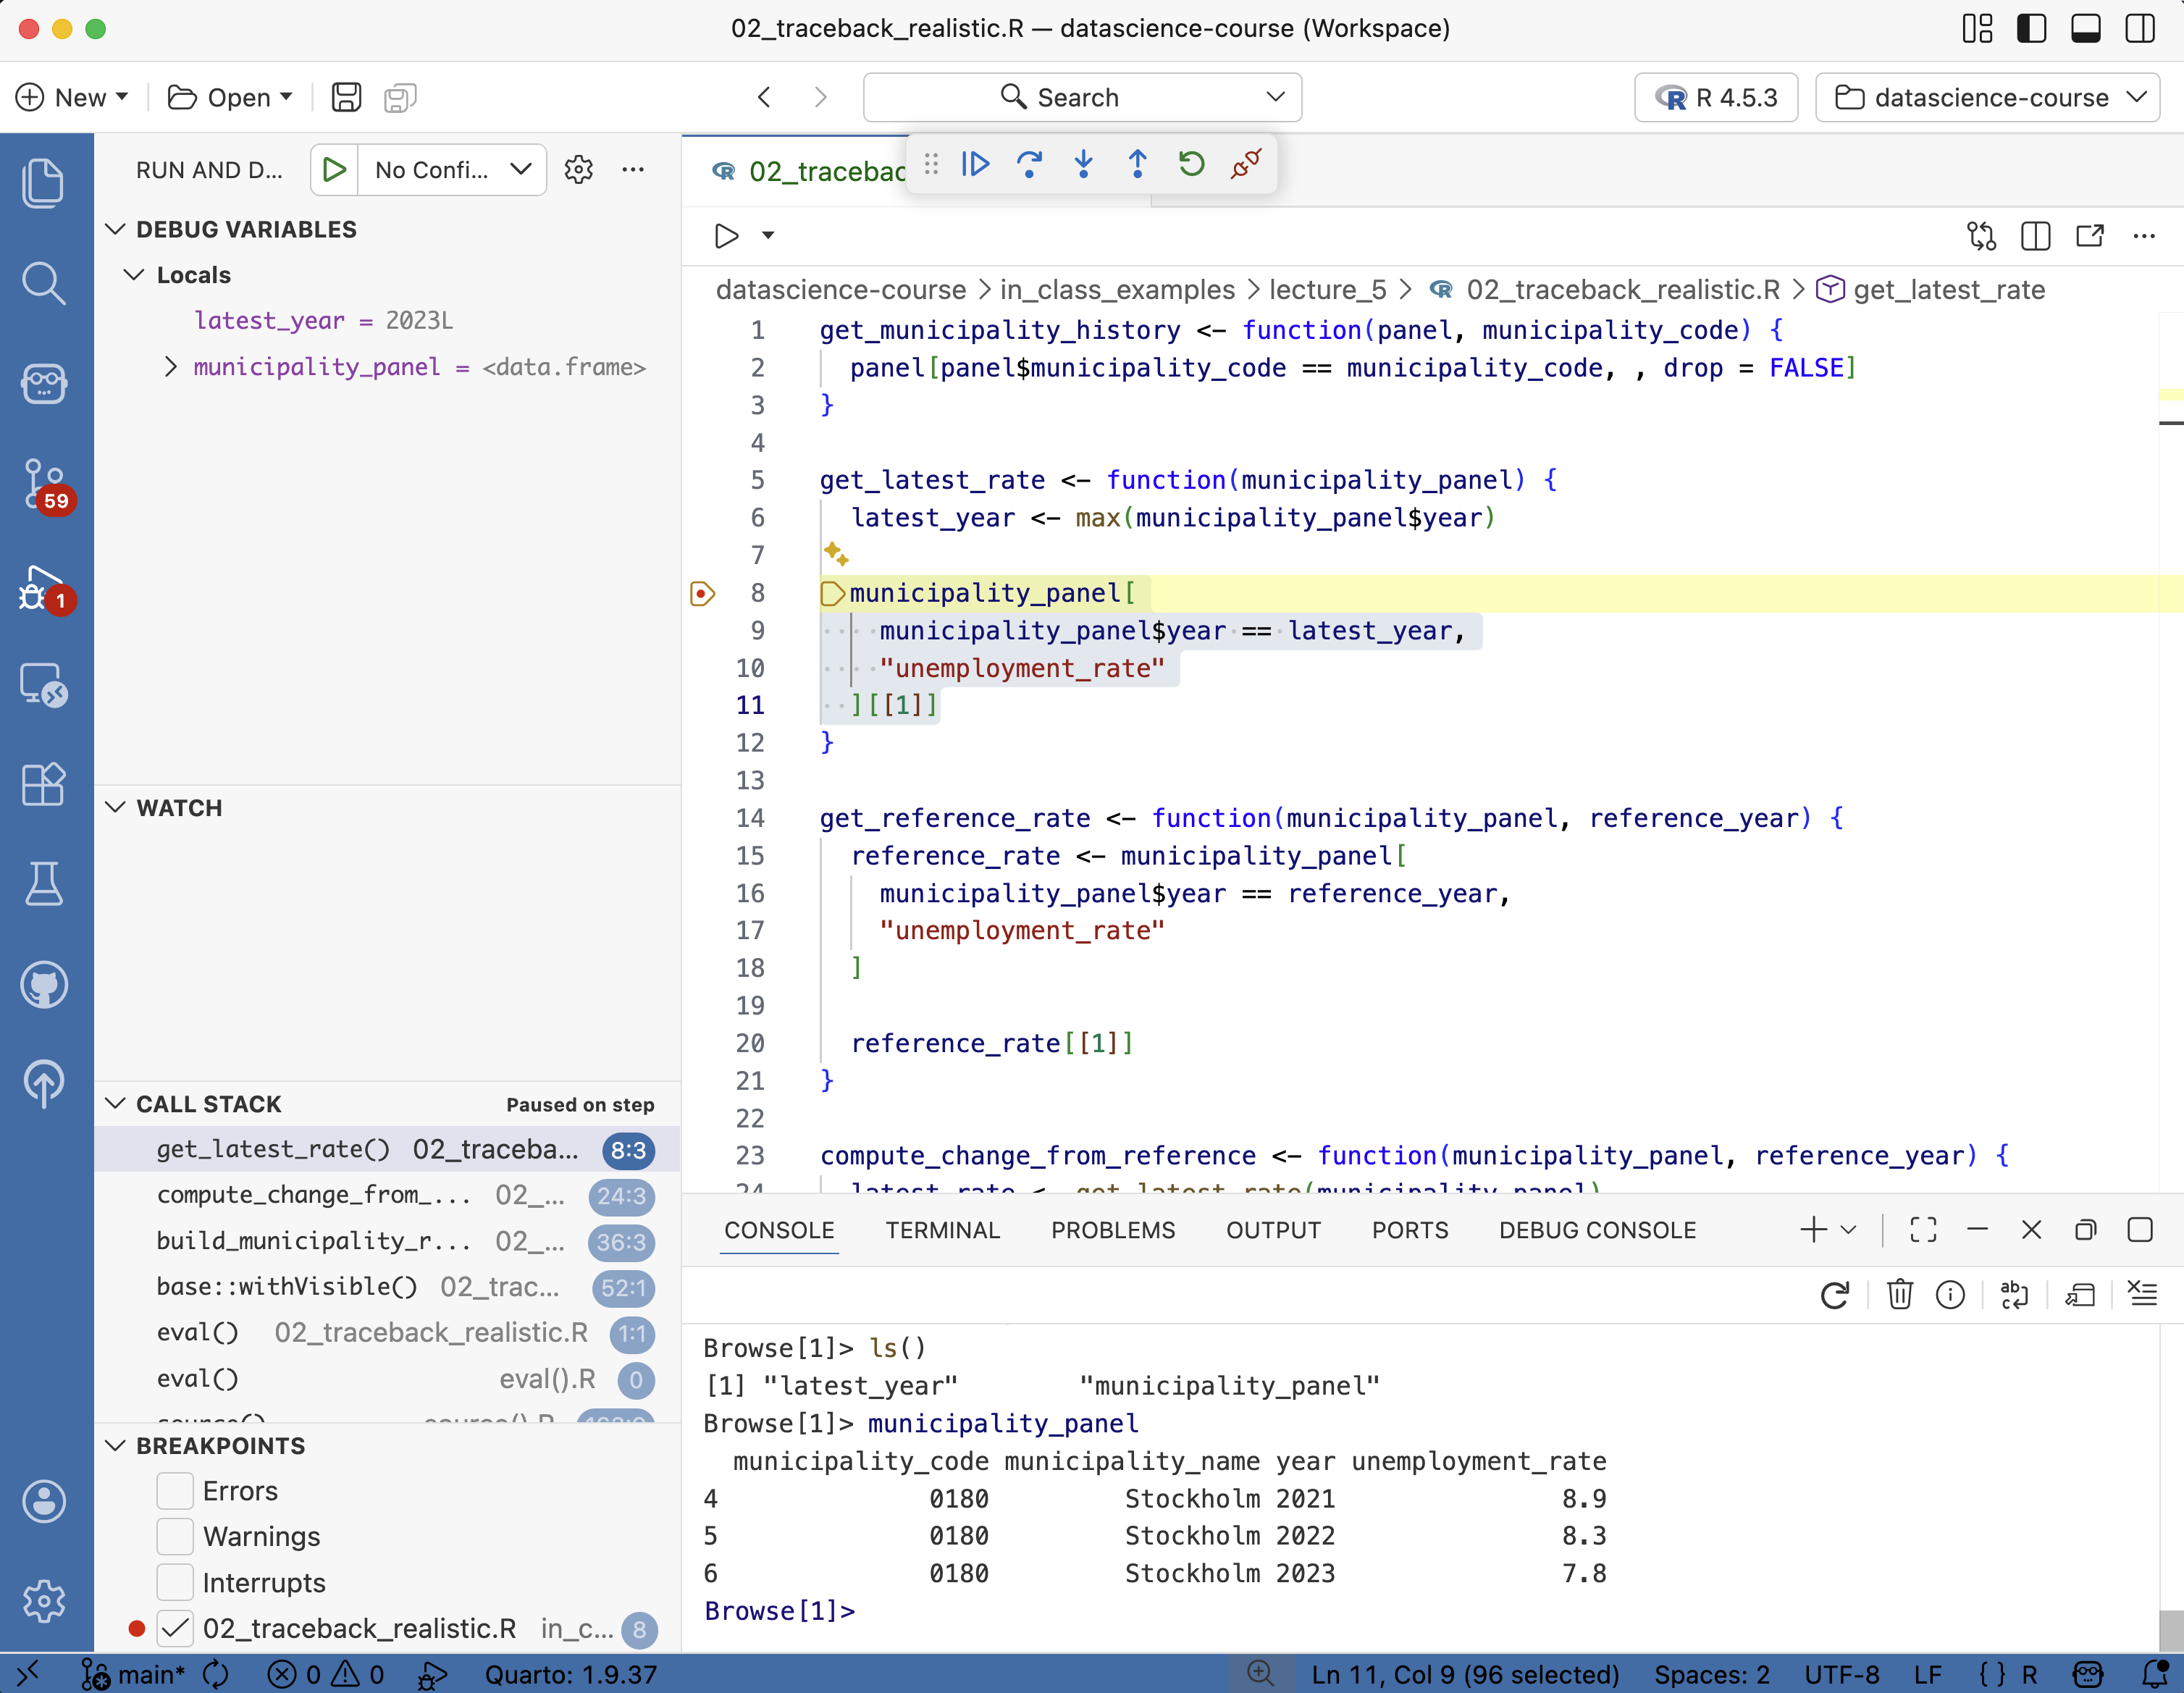Image resolution: width=2184 pixels, height=1693 pixels.
Task: Click the debug Continue button
Action: pos(975,164)
